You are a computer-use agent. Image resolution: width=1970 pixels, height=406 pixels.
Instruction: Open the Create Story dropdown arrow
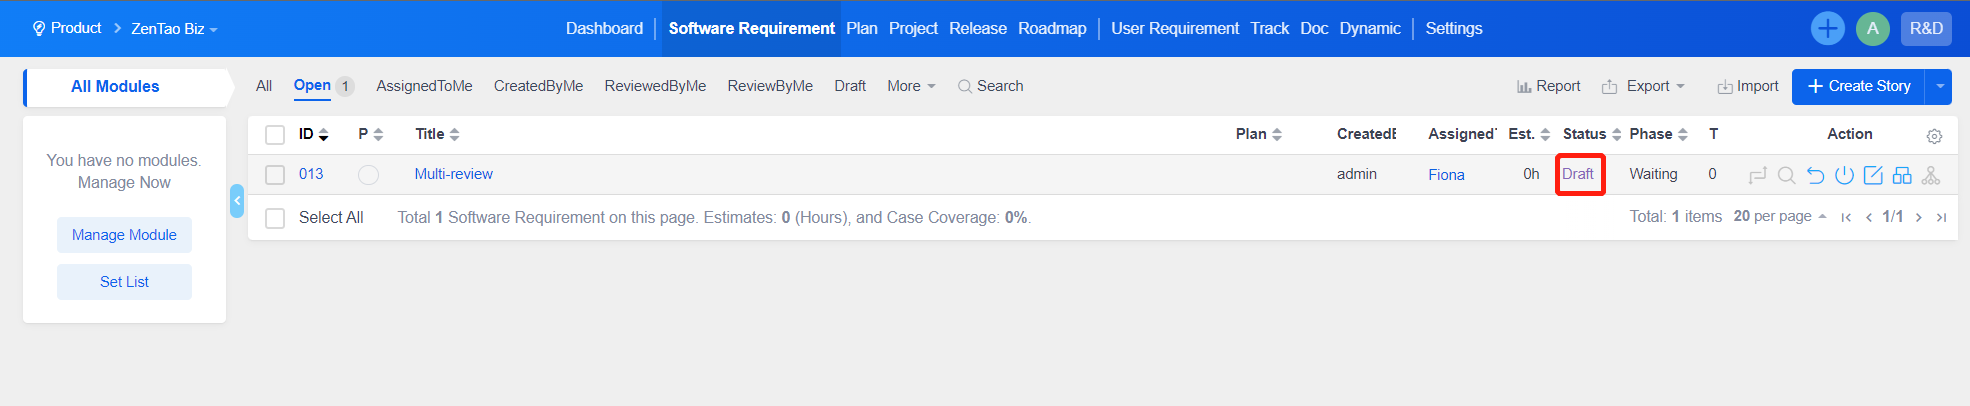[x=1940, y=86]
